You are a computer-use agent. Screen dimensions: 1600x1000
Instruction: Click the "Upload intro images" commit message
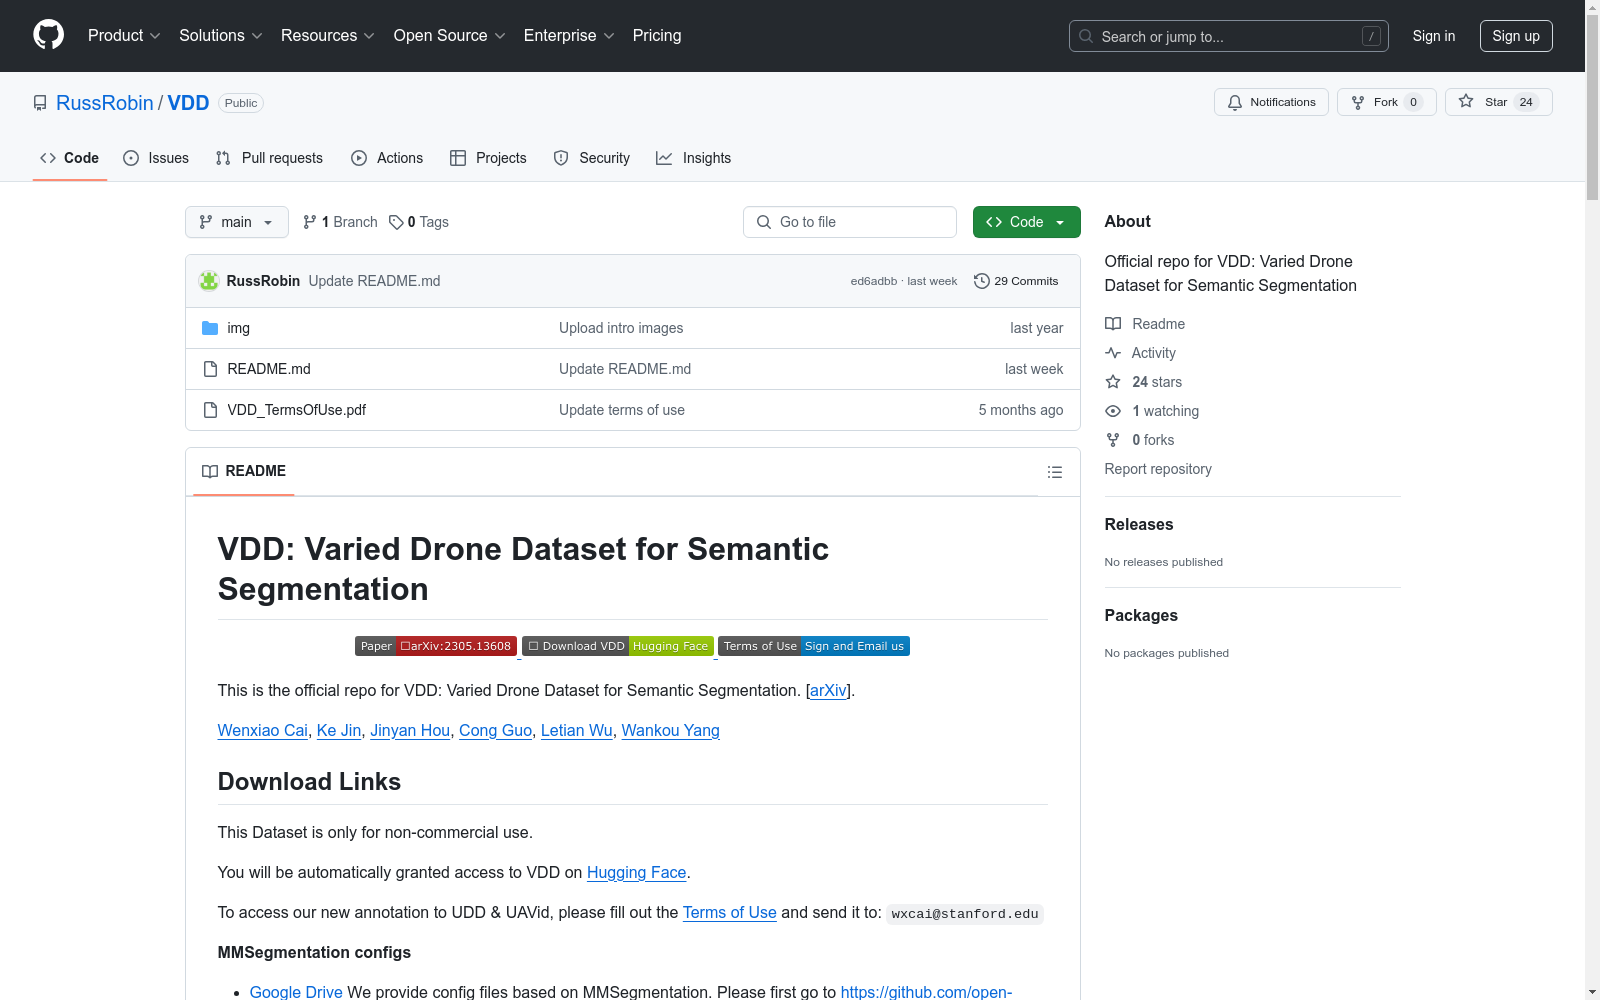[x=621, y=328]
